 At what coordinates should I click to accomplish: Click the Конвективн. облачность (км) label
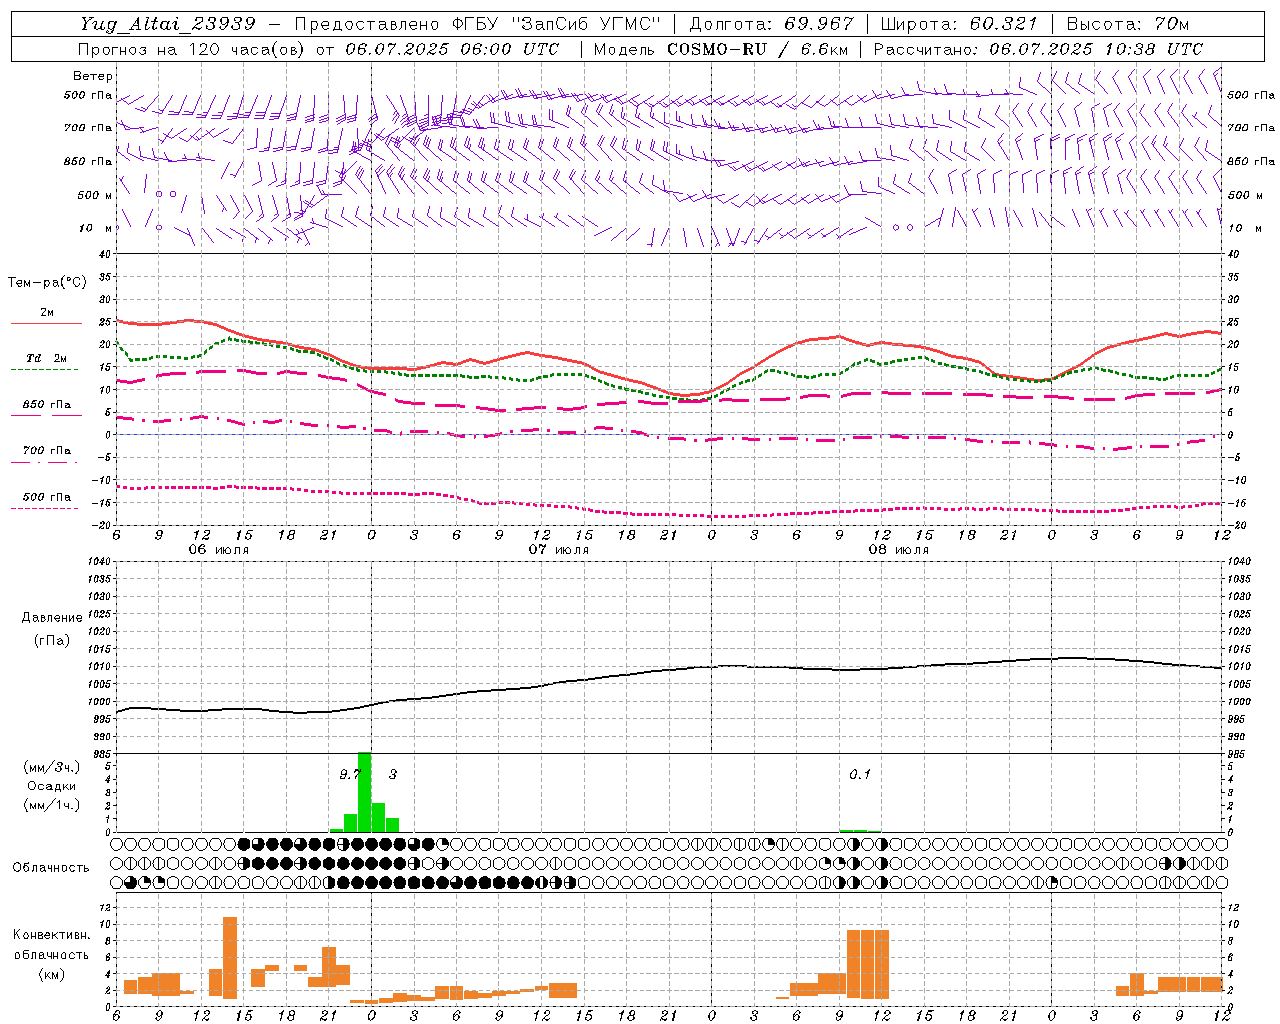51,954
